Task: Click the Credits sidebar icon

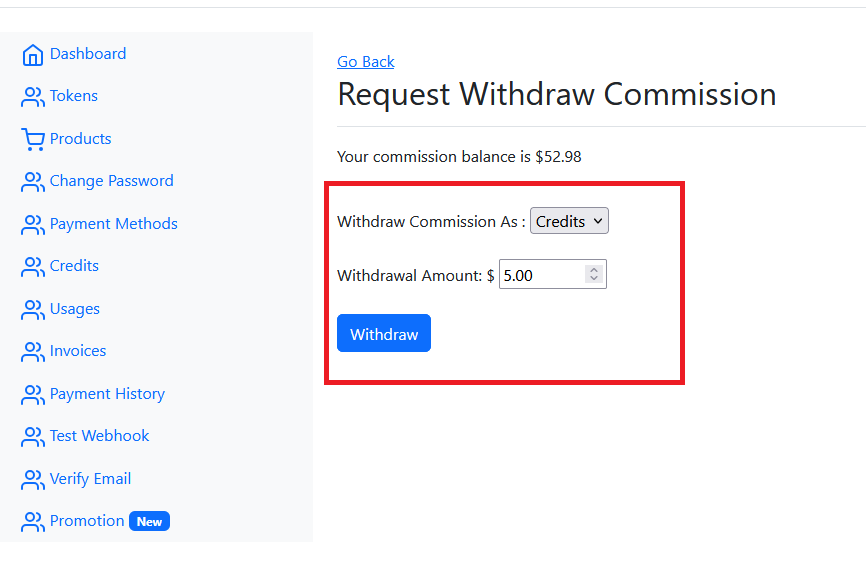Action: pyautogui.click(x=33, y=267)
